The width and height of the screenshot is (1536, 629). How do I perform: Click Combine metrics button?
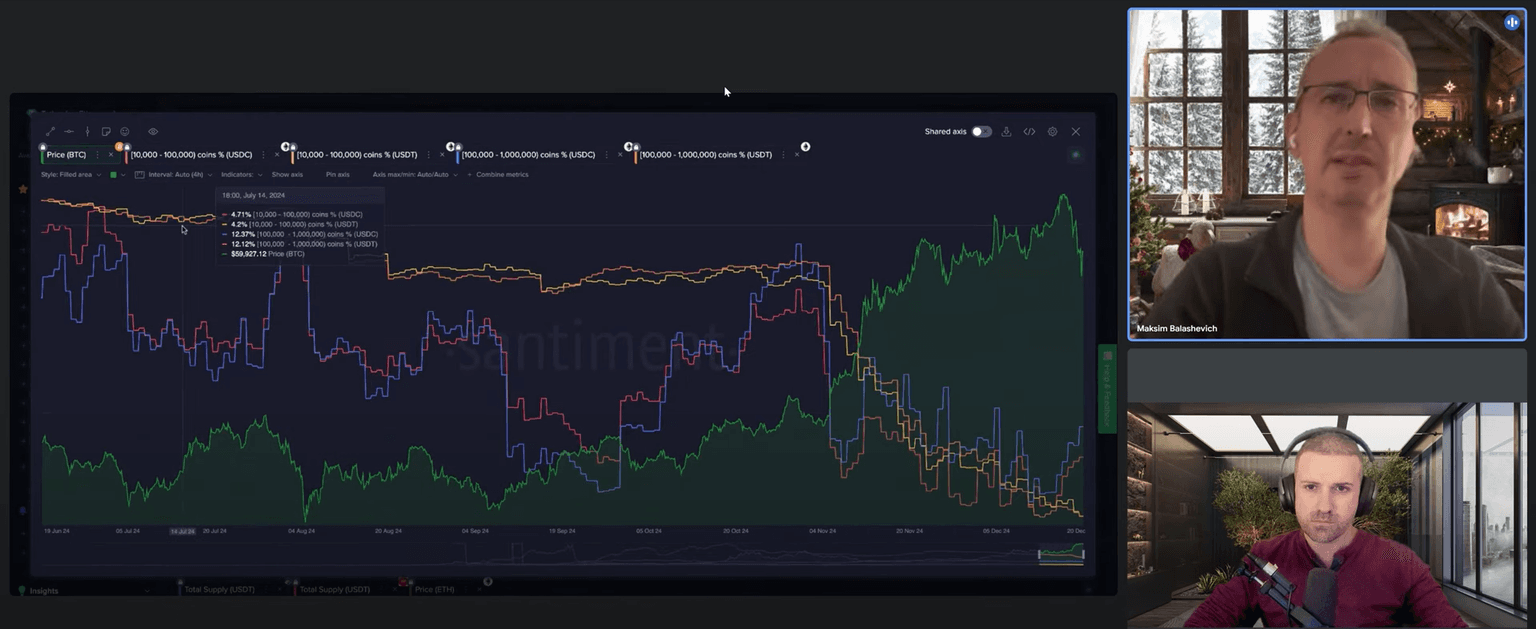click(x=501, y=175)
